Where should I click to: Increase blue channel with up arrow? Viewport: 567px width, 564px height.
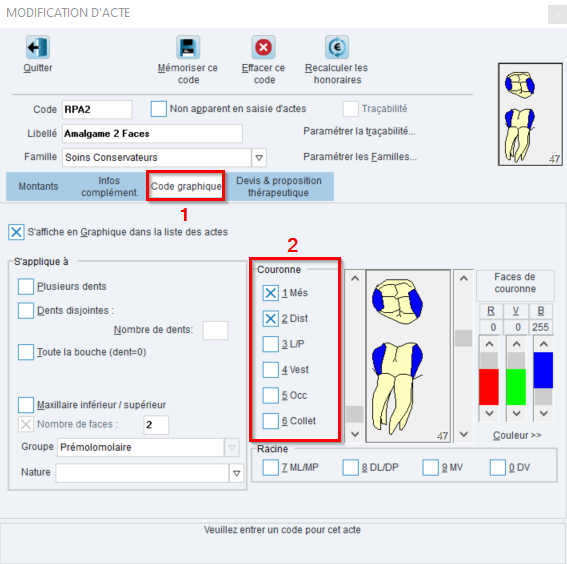click(543, 344)
